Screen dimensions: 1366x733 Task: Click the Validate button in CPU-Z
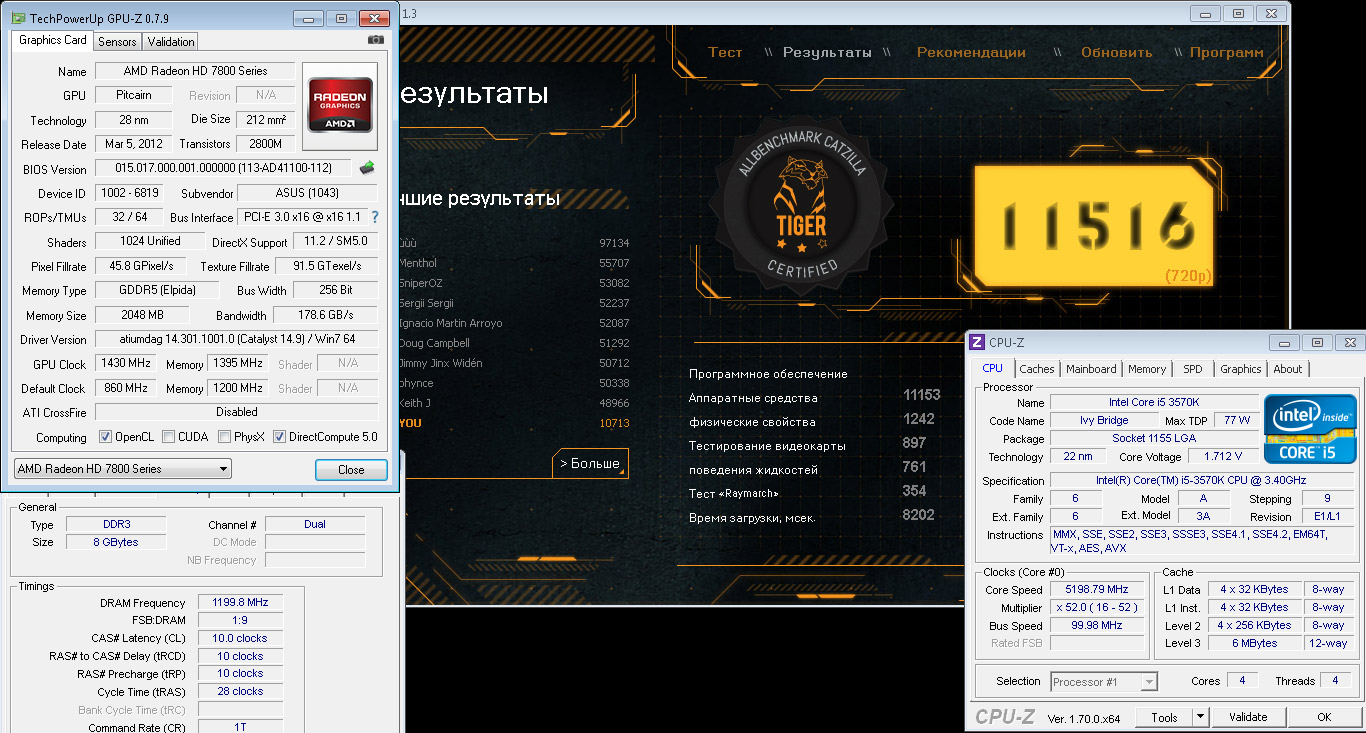click(1248, 717)
